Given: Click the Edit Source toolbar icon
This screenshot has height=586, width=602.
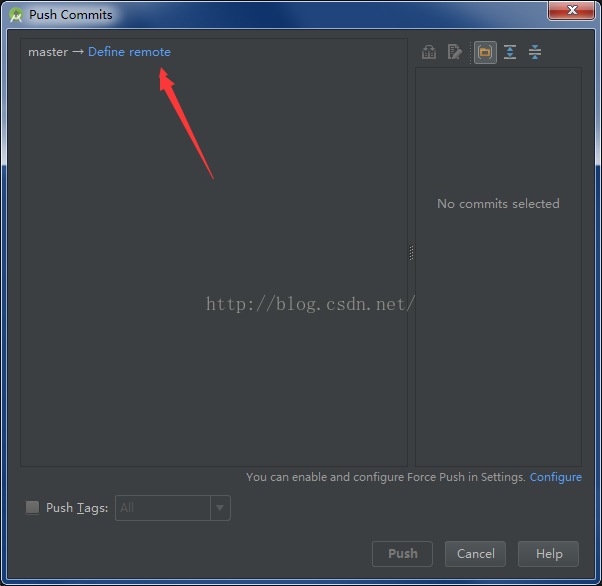Looking at the screenshot, I should point(455,52).
